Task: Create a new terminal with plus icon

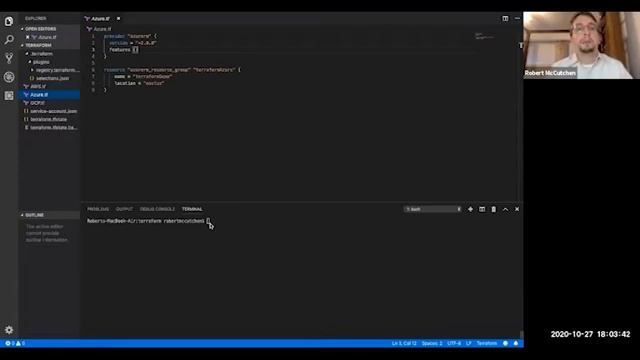Action: (x=470, y=209)
